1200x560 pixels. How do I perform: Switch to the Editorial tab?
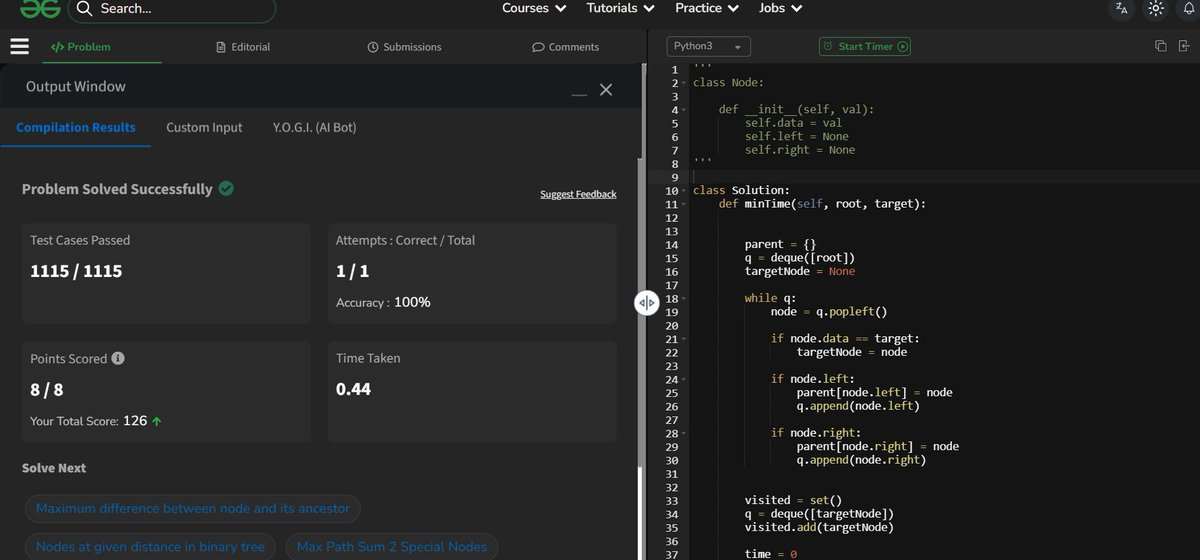point(243,47)
